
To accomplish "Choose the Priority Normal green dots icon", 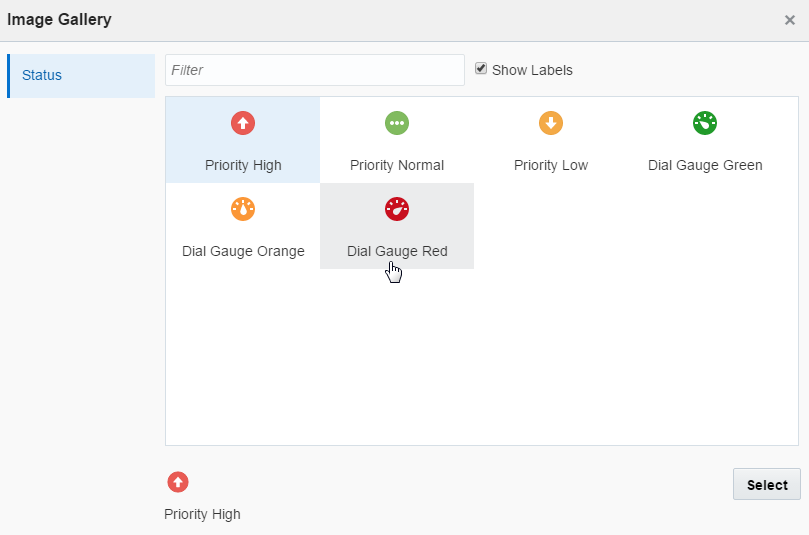I will (x=397, y=123).
